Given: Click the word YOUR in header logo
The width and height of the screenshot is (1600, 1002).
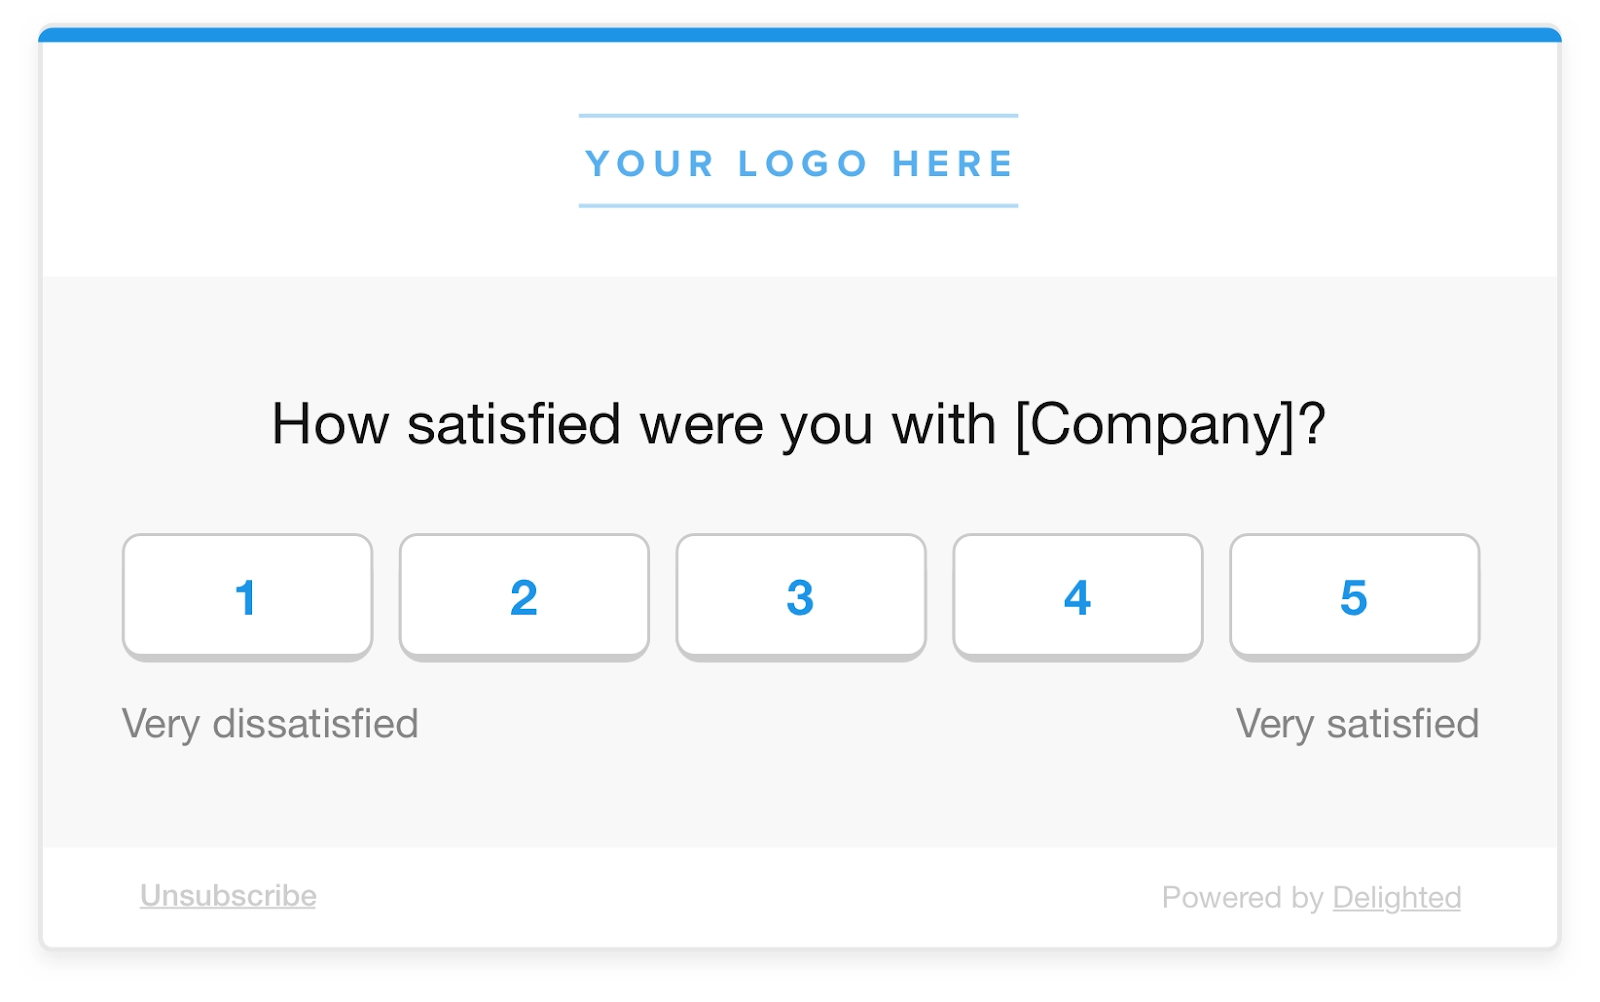Looking at the screenshot, I should pyautogui.click(x=650, y=163).
